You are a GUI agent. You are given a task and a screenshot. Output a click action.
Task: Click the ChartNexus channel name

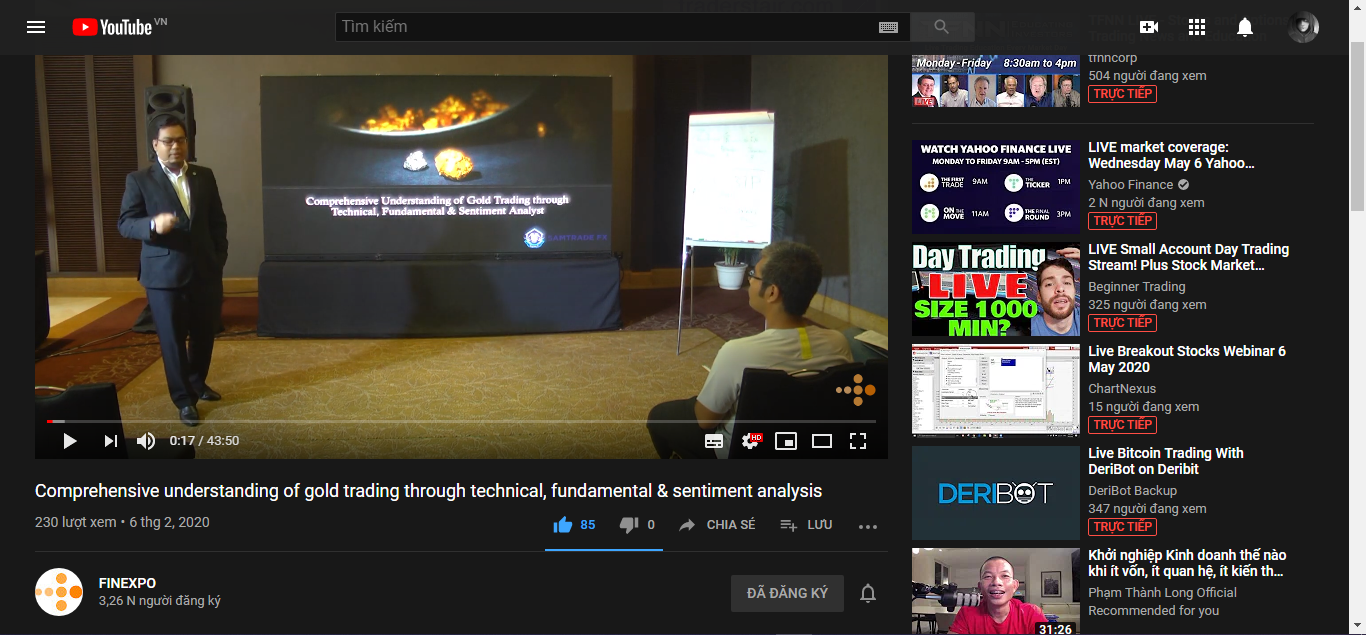coord(1122,389)
